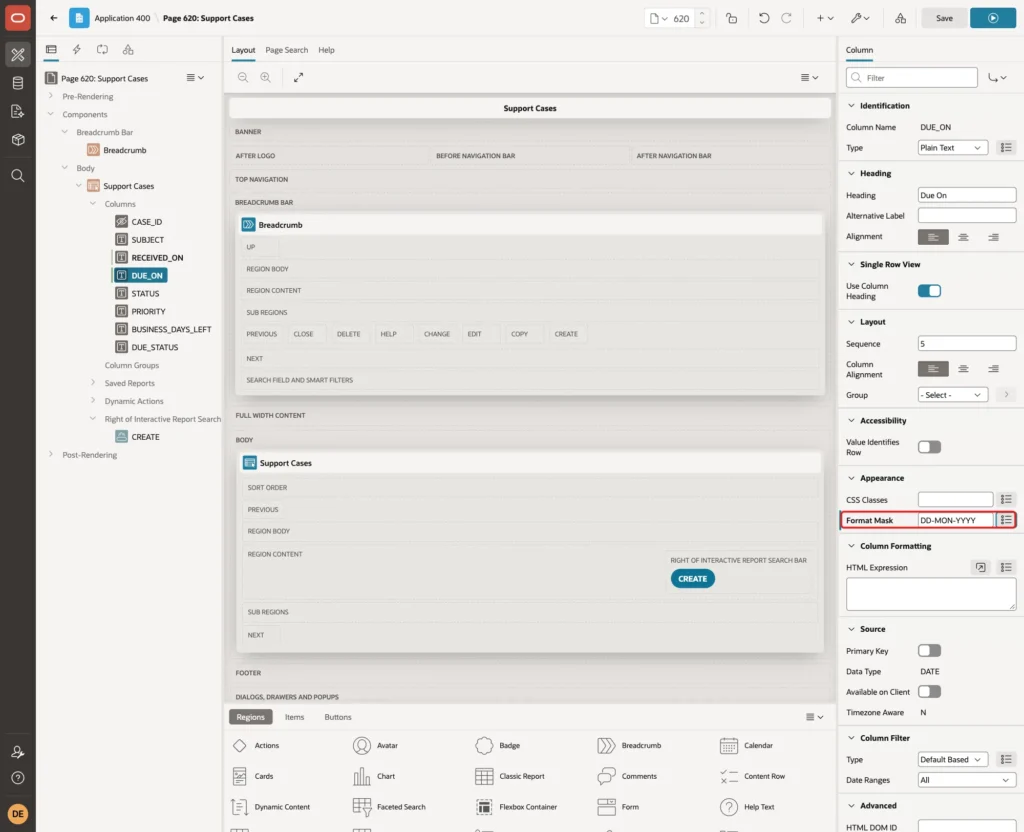Enable the Available on Client switch

click(929, 692)
